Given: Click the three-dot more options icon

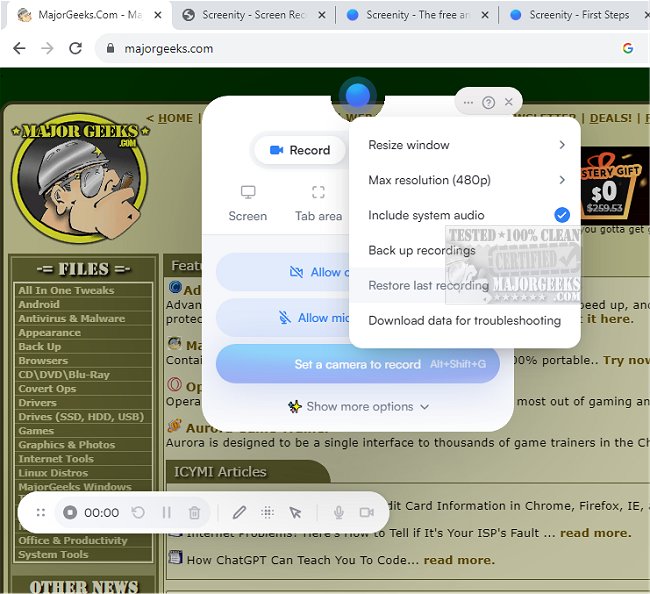Looking at the screenshot, I should 468,102.
